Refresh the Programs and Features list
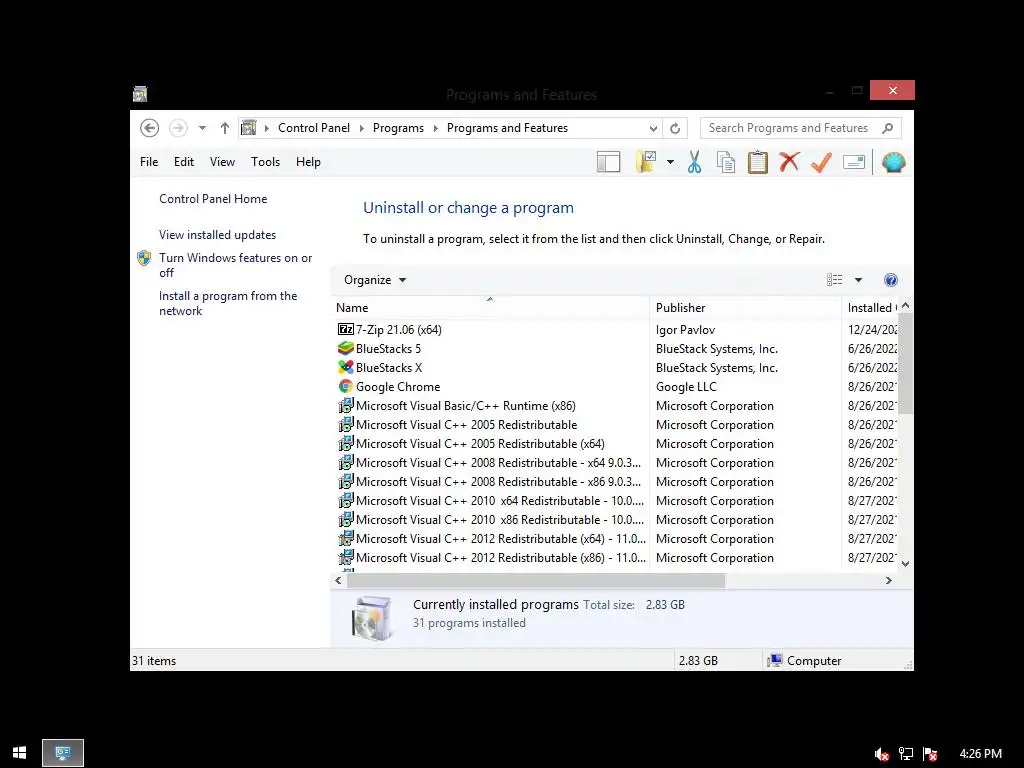 pos(675,129)
